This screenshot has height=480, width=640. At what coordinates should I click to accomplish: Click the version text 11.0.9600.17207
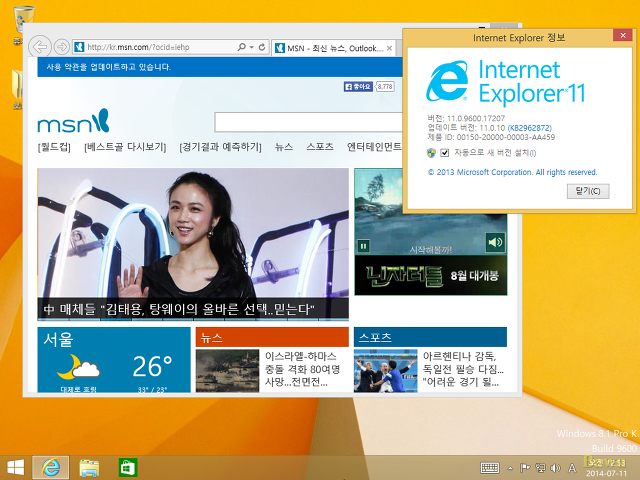pyautogui.click(x=476, y=118)
